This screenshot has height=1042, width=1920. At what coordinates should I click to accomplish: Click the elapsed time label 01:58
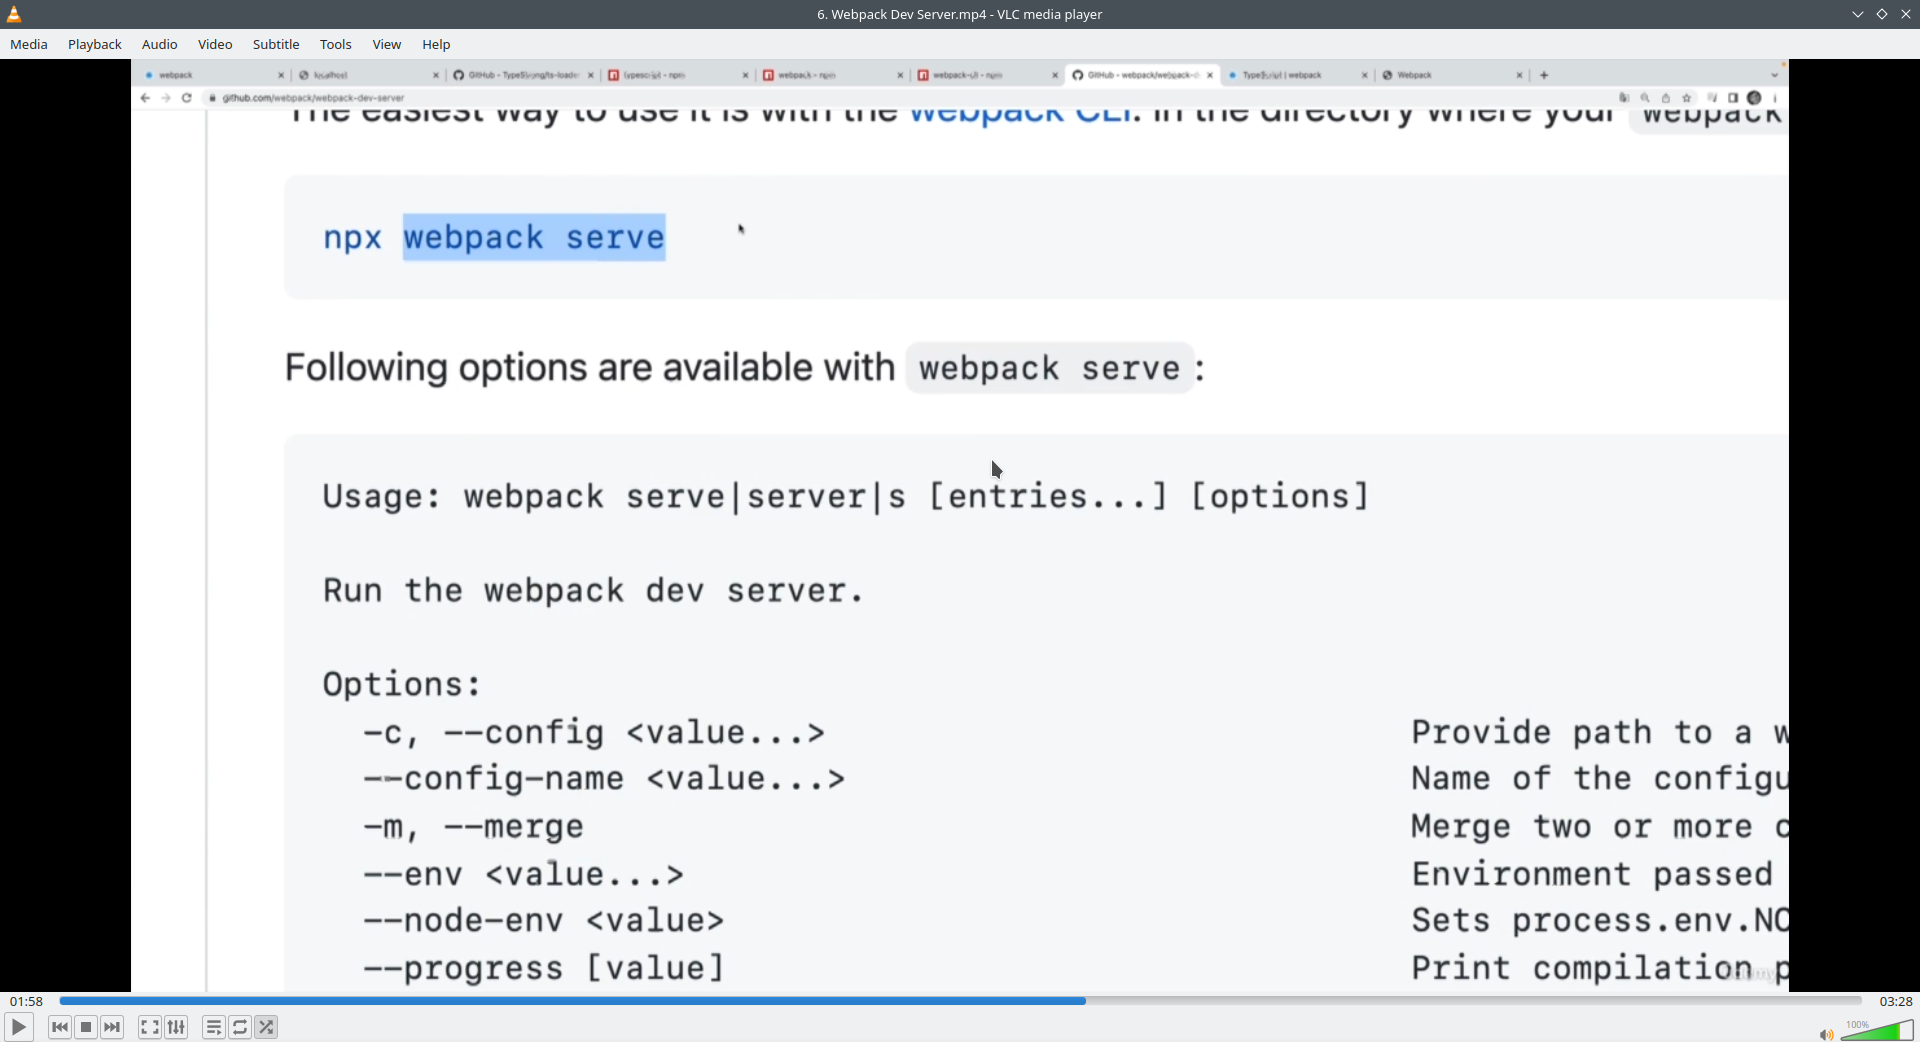point(27,1001)
